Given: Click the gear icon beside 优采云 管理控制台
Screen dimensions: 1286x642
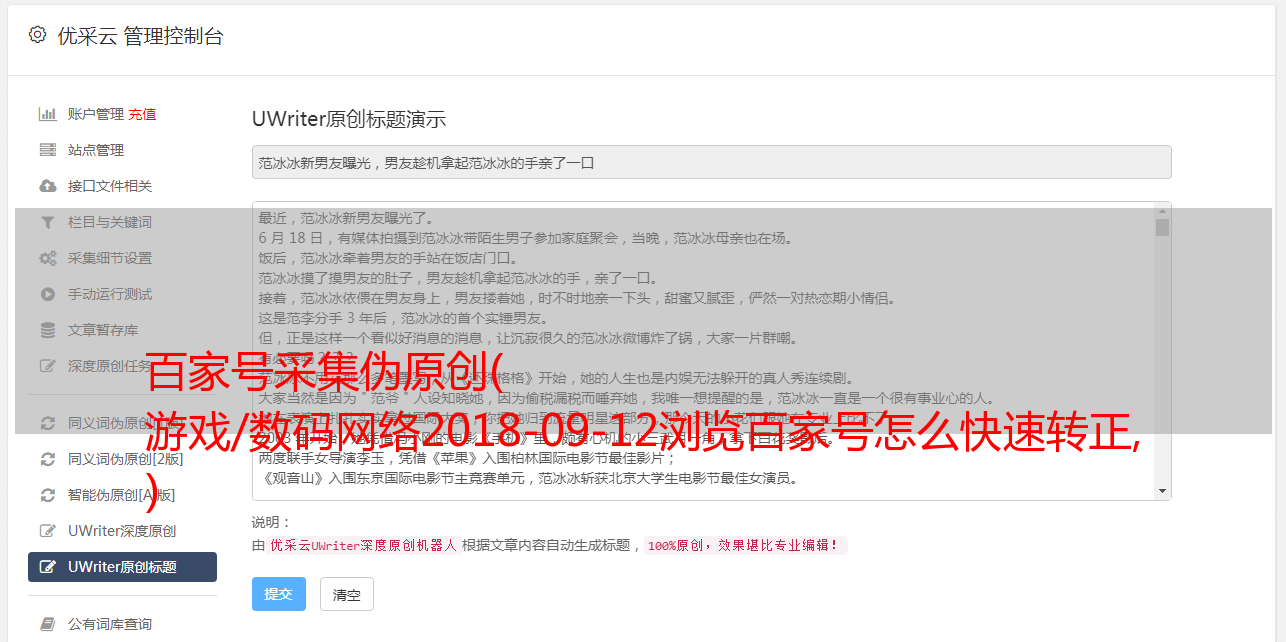Looking at the screenshot, I should (x=37, y=35).
